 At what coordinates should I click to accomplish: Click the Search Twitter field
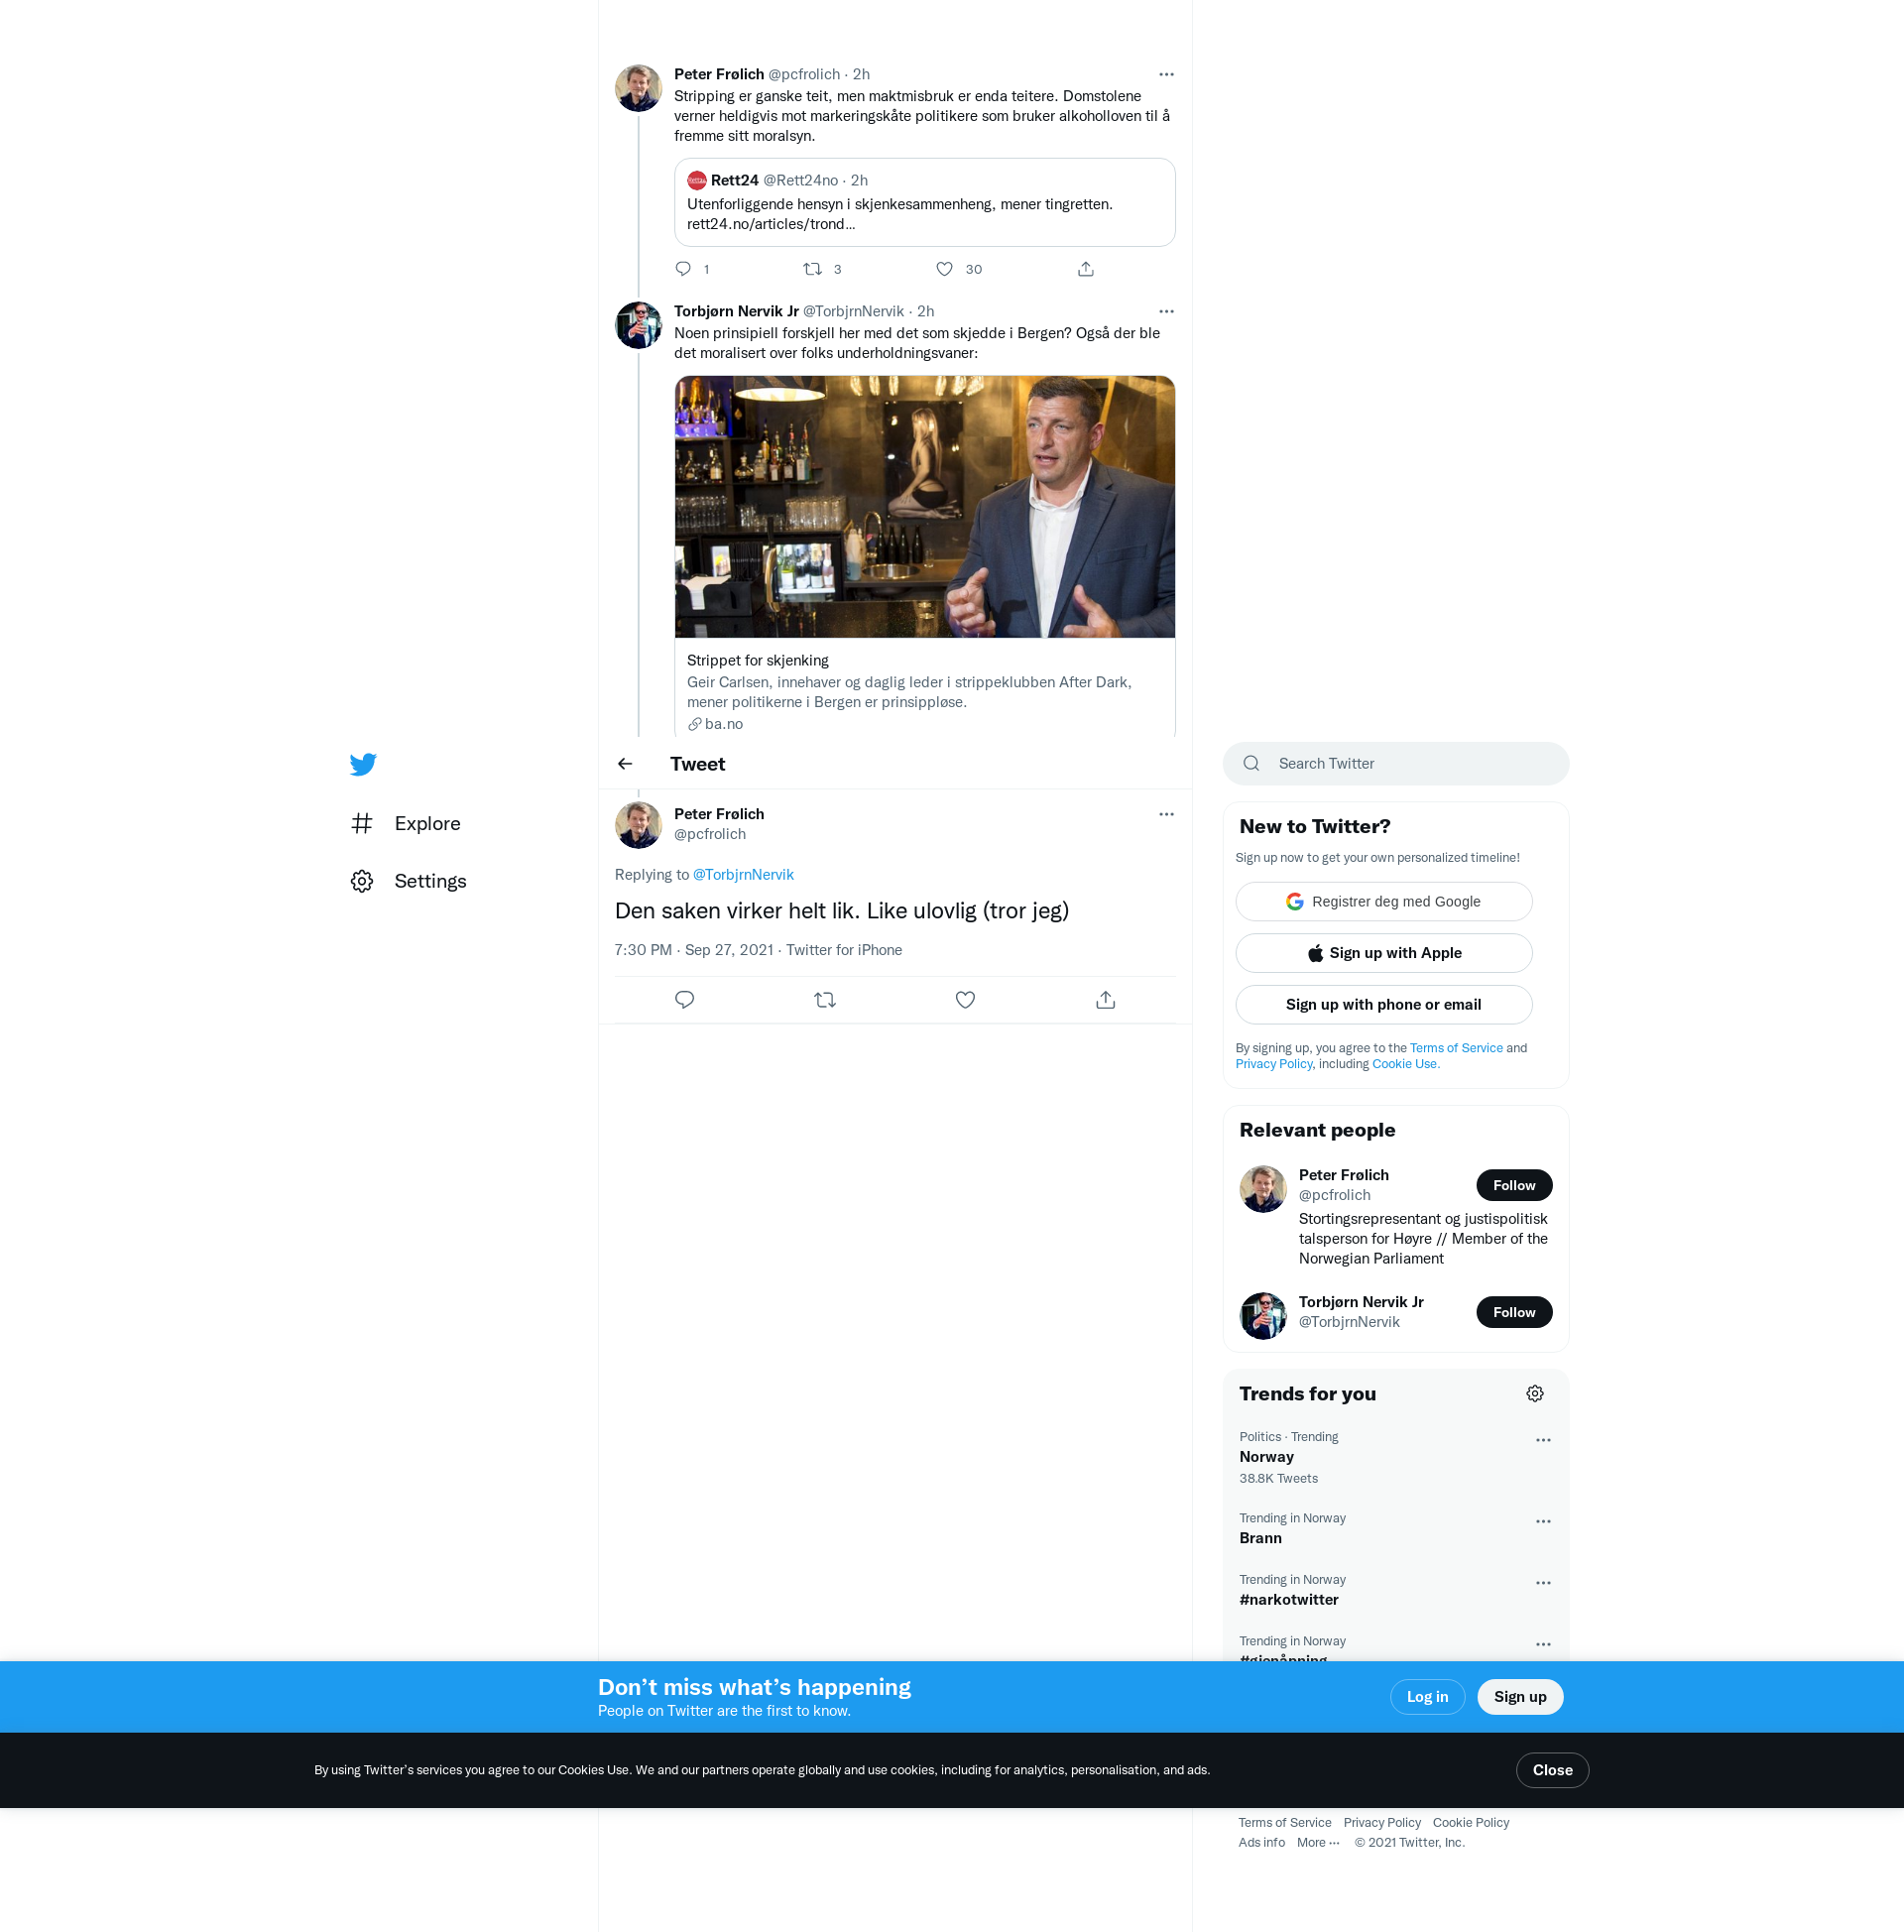(x=1396, y=764)
